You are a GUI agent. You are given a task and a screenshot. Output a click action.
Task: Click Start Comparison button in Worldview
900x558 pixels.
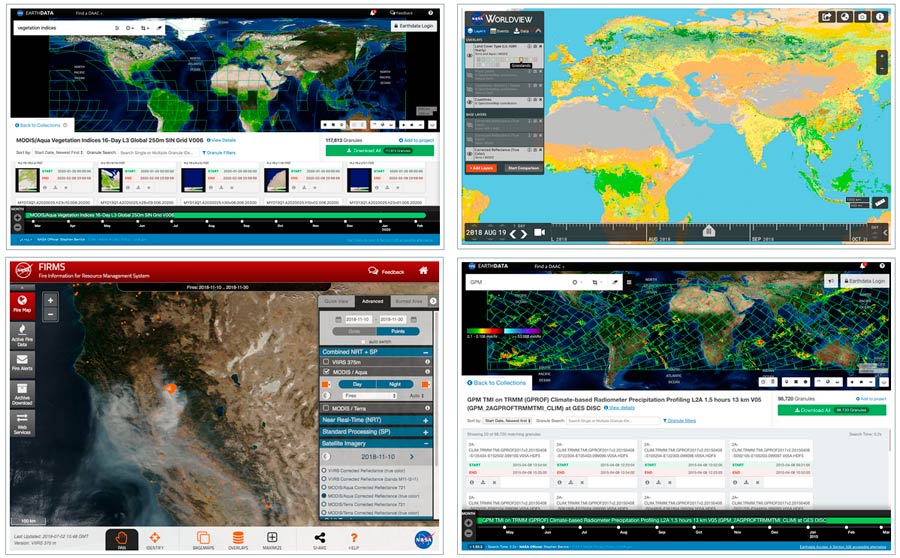click(523, 168)
